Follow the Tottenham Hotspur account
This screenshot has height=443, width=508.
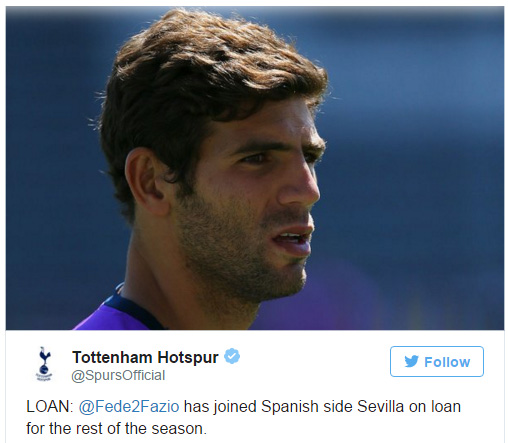coord(437,362)
